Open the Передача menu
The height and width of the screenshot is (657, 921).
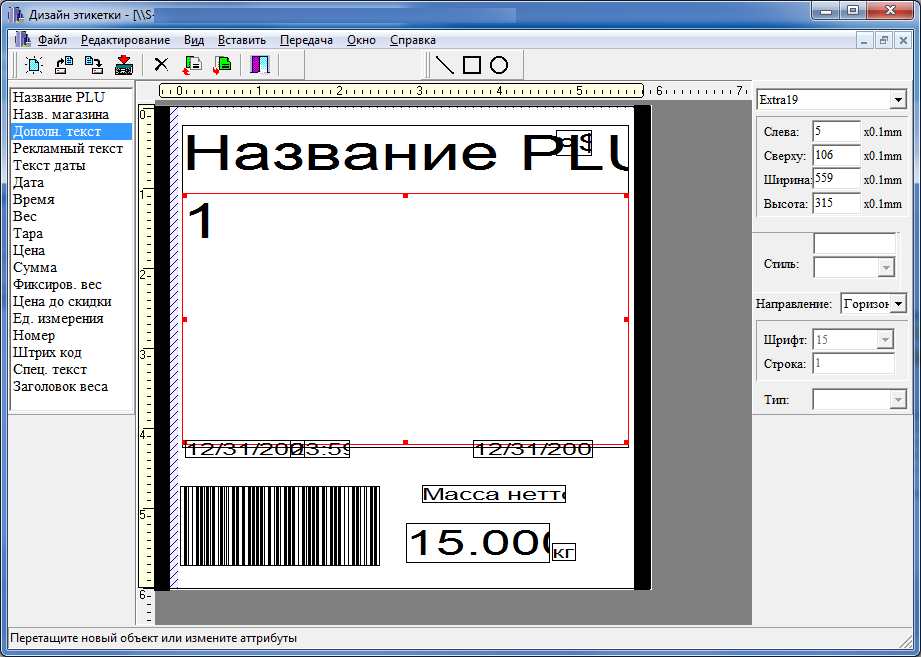306,40
